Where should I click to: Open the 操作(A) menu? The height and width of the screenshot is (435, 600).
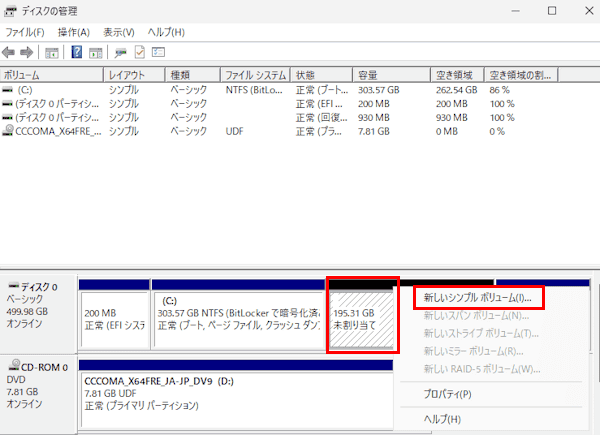click(73, 32)
